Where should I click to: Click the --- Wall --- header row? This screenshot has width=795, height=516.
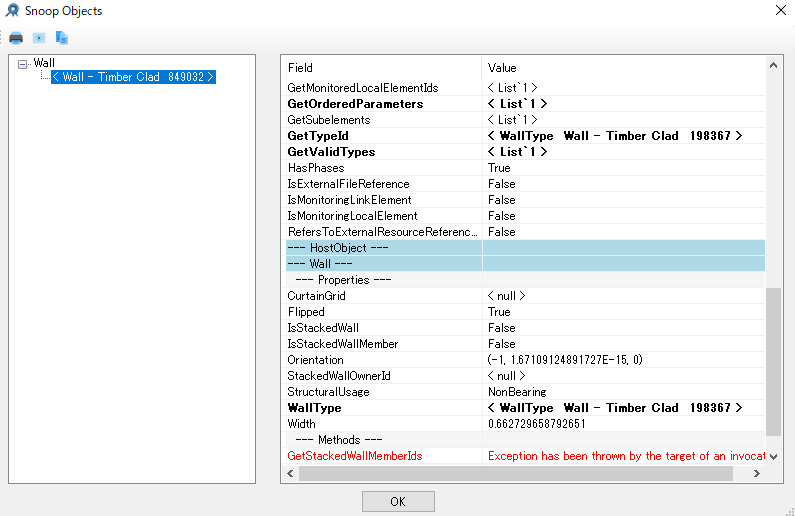pos(525,264)
